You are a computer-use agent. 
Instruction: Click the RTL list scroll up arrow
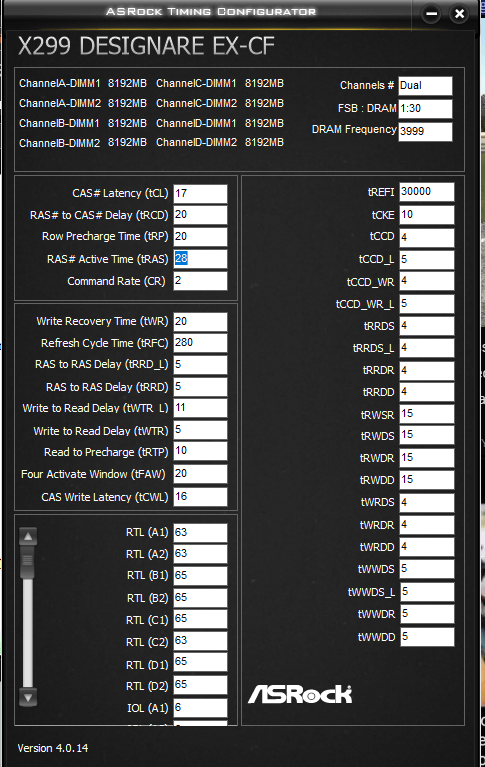click(x=28, y=537)
